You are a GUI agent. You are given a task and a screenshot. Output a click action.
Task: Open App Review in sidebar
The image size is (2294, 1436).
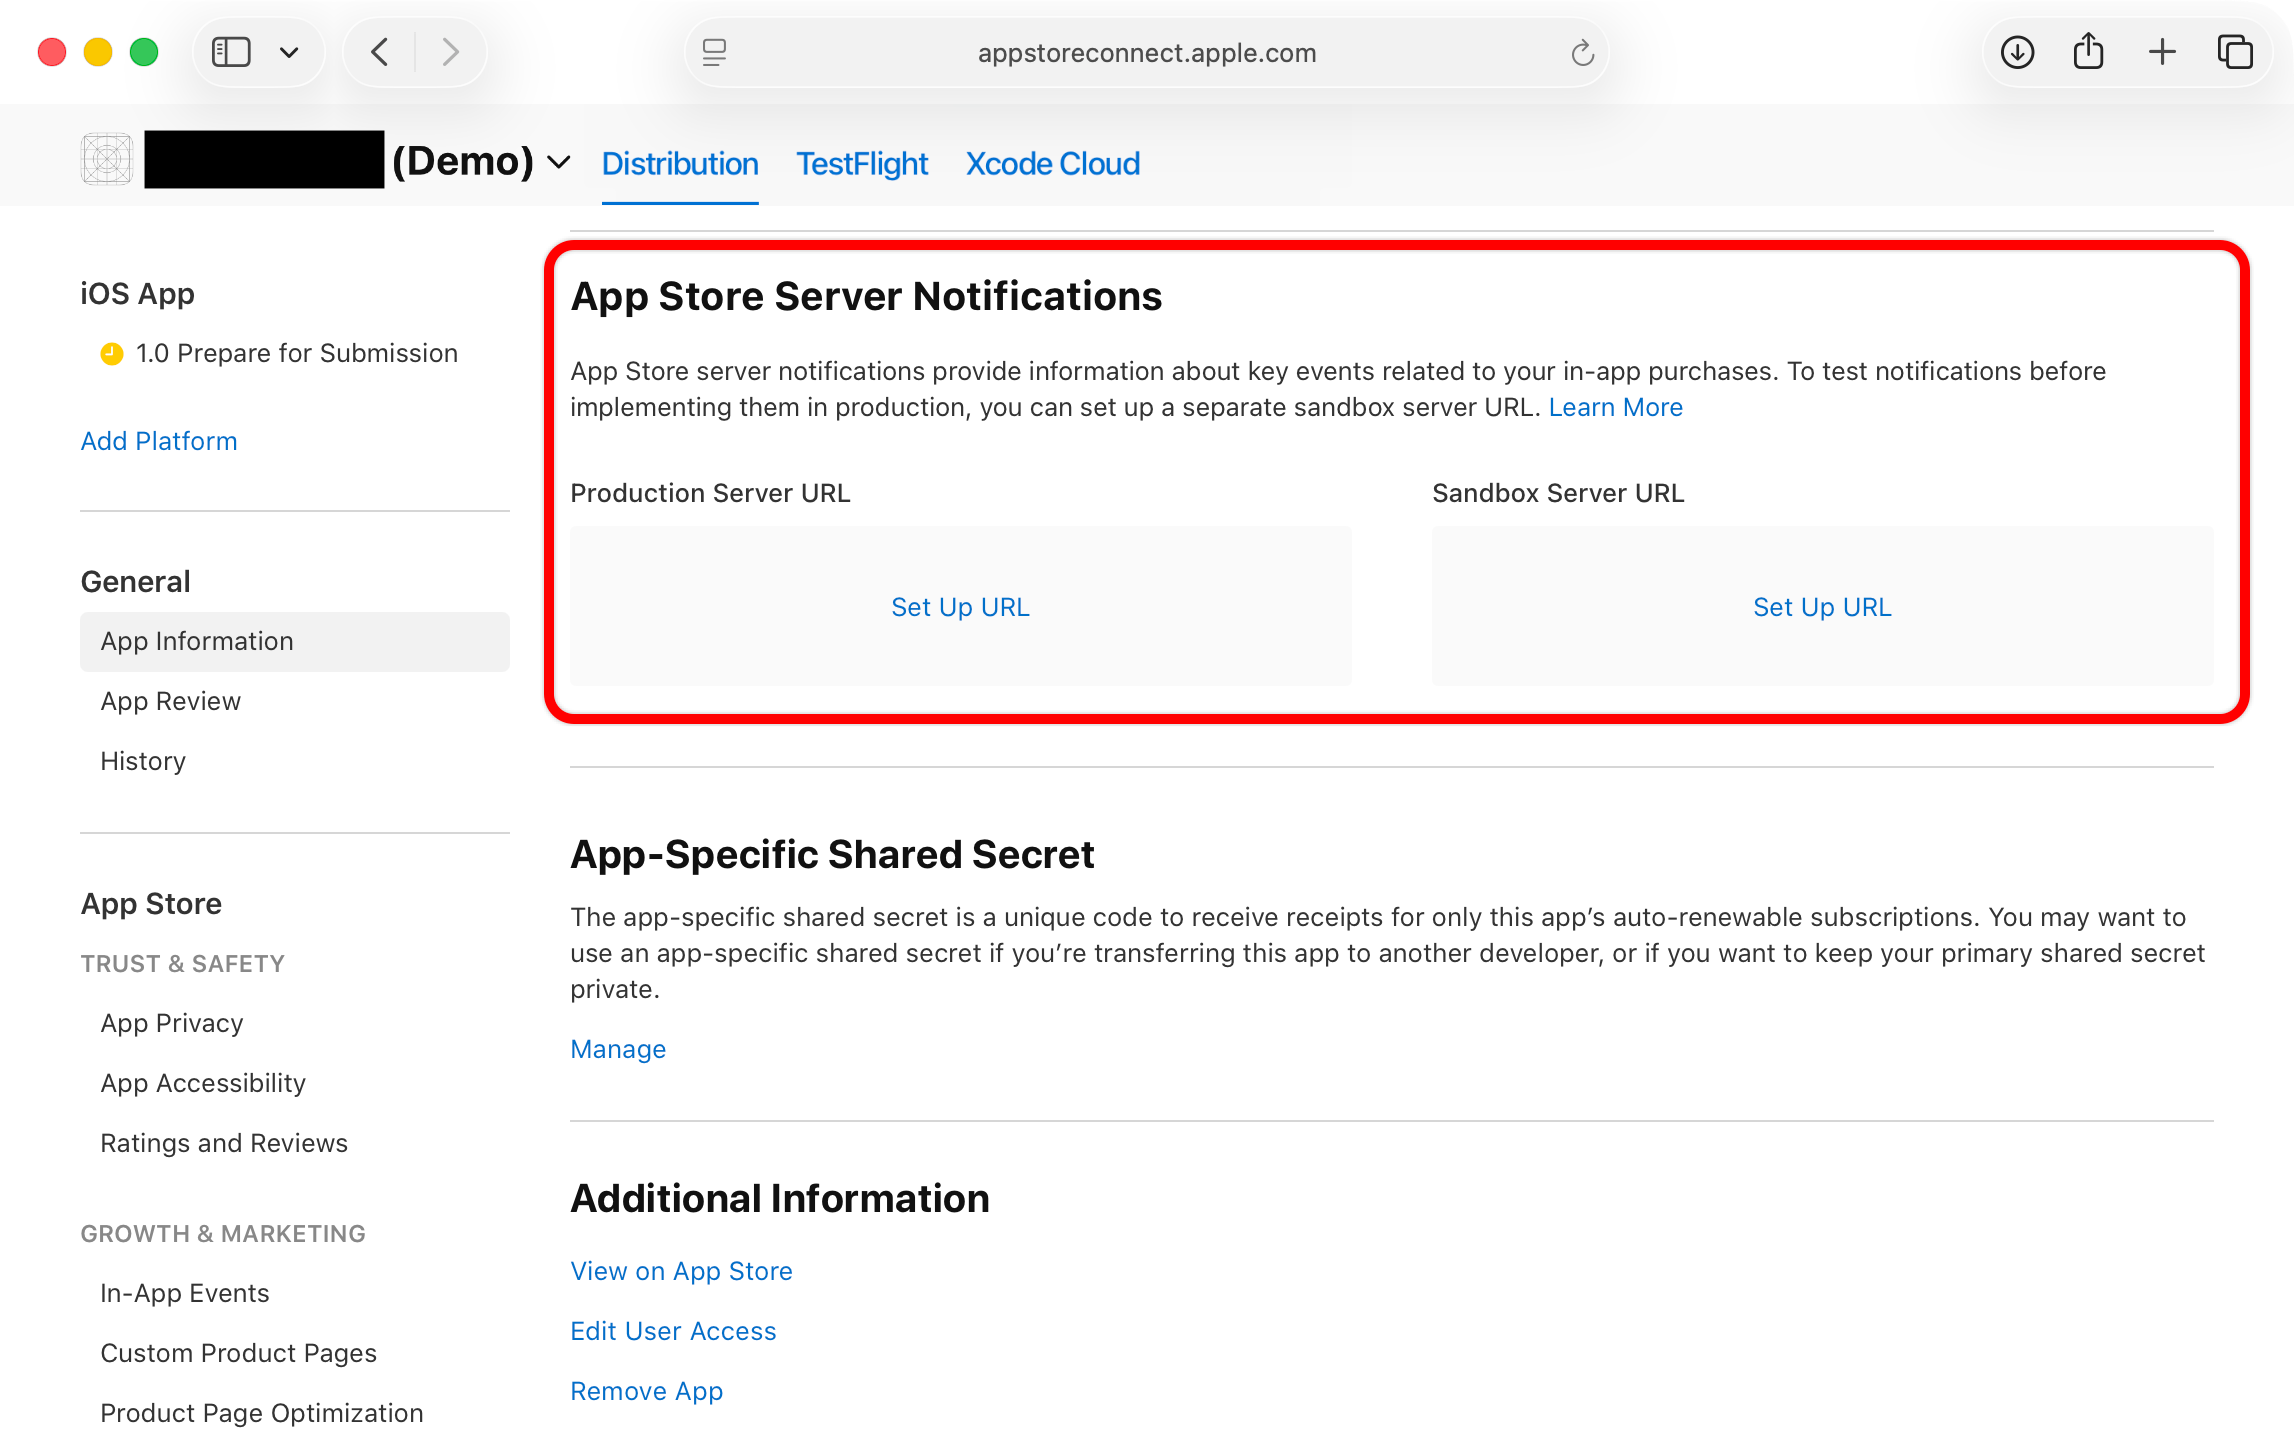171,701
